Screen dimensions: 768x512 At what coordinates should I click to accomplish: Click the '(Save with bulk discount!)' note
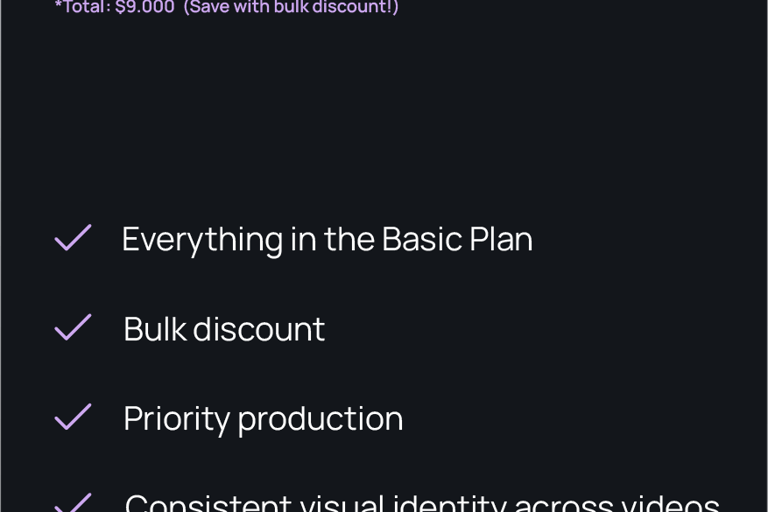(x=291, y=7)
